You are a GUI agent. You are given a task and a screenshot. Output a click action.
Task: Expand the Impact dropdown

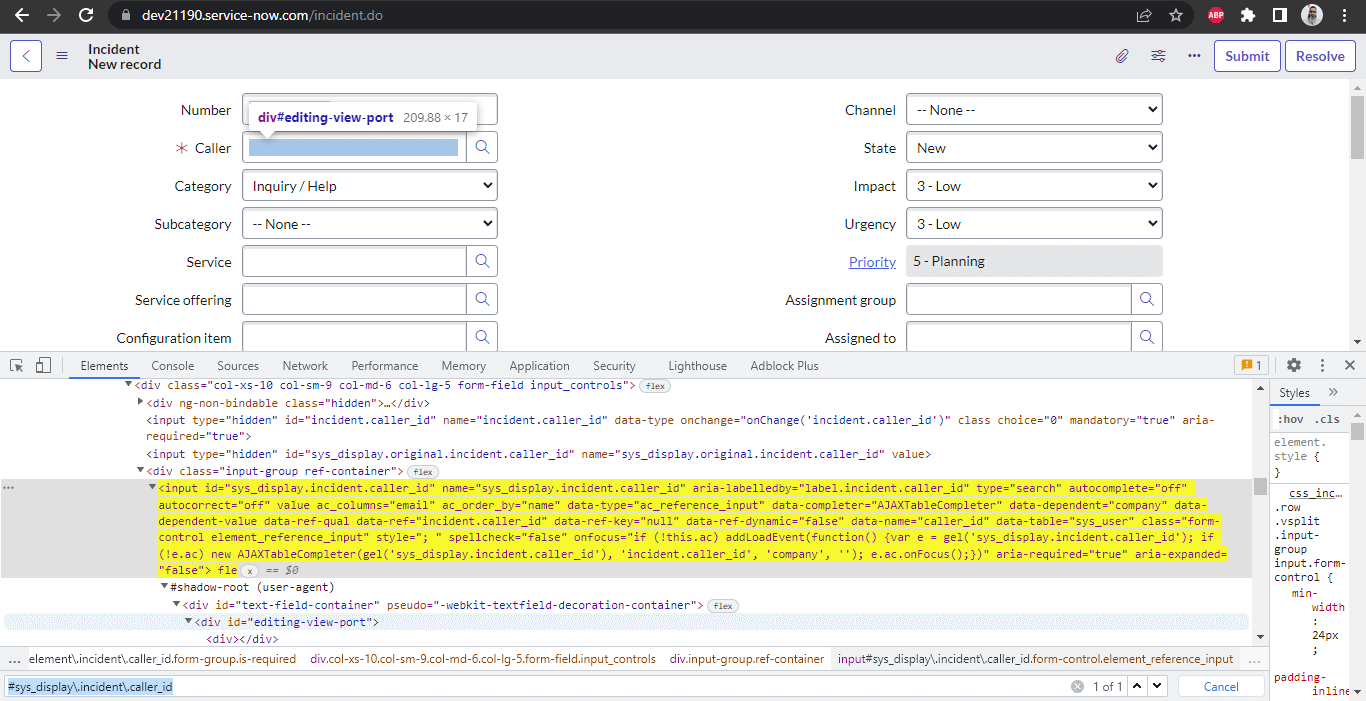(1034, 186)
